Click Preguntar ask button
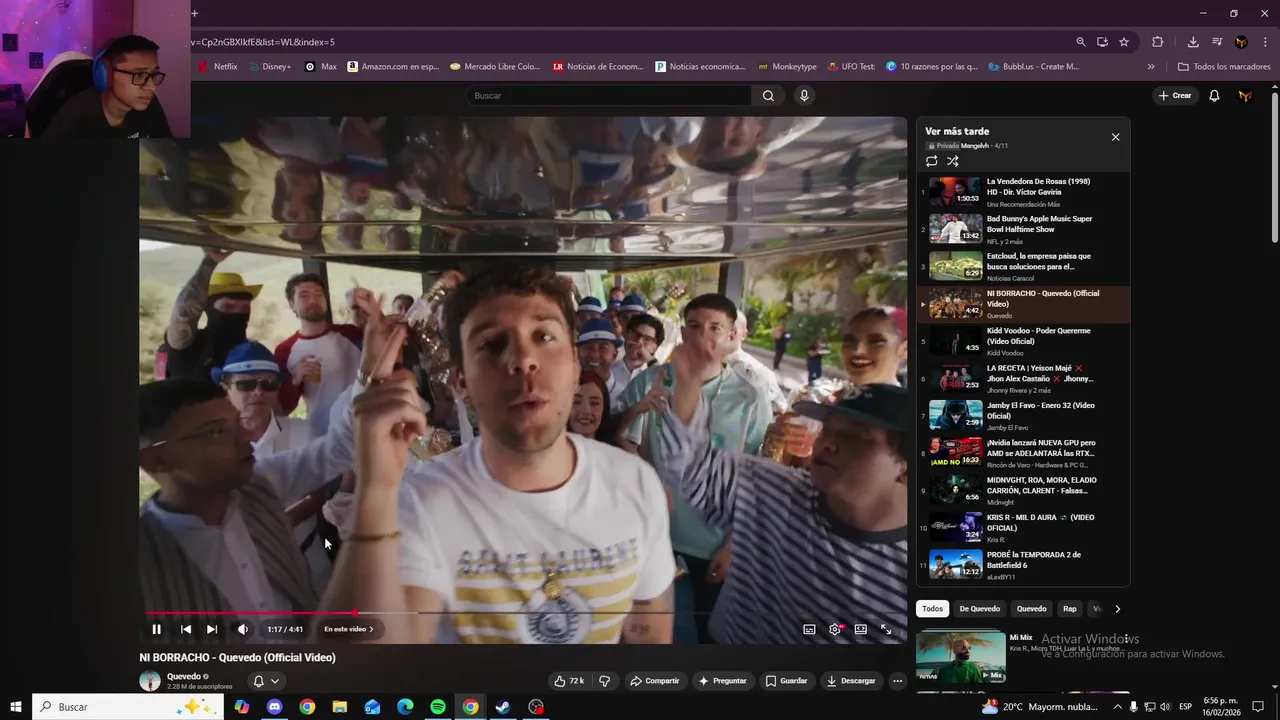 tap(723, 681)
